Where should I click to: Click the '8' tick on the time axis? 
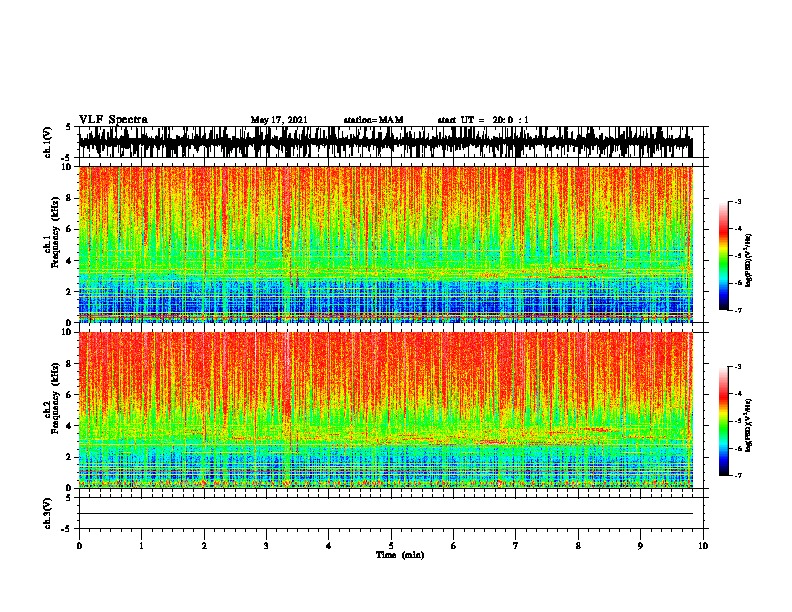[x=578, y=546]
